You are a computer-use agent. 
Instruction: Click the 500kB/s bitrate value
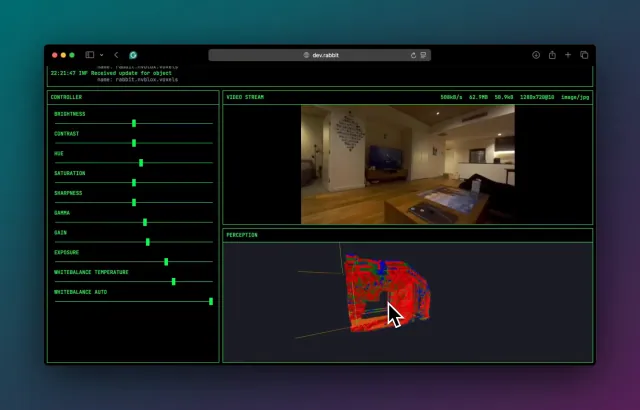pyautogui.click(x=451, y=97)
